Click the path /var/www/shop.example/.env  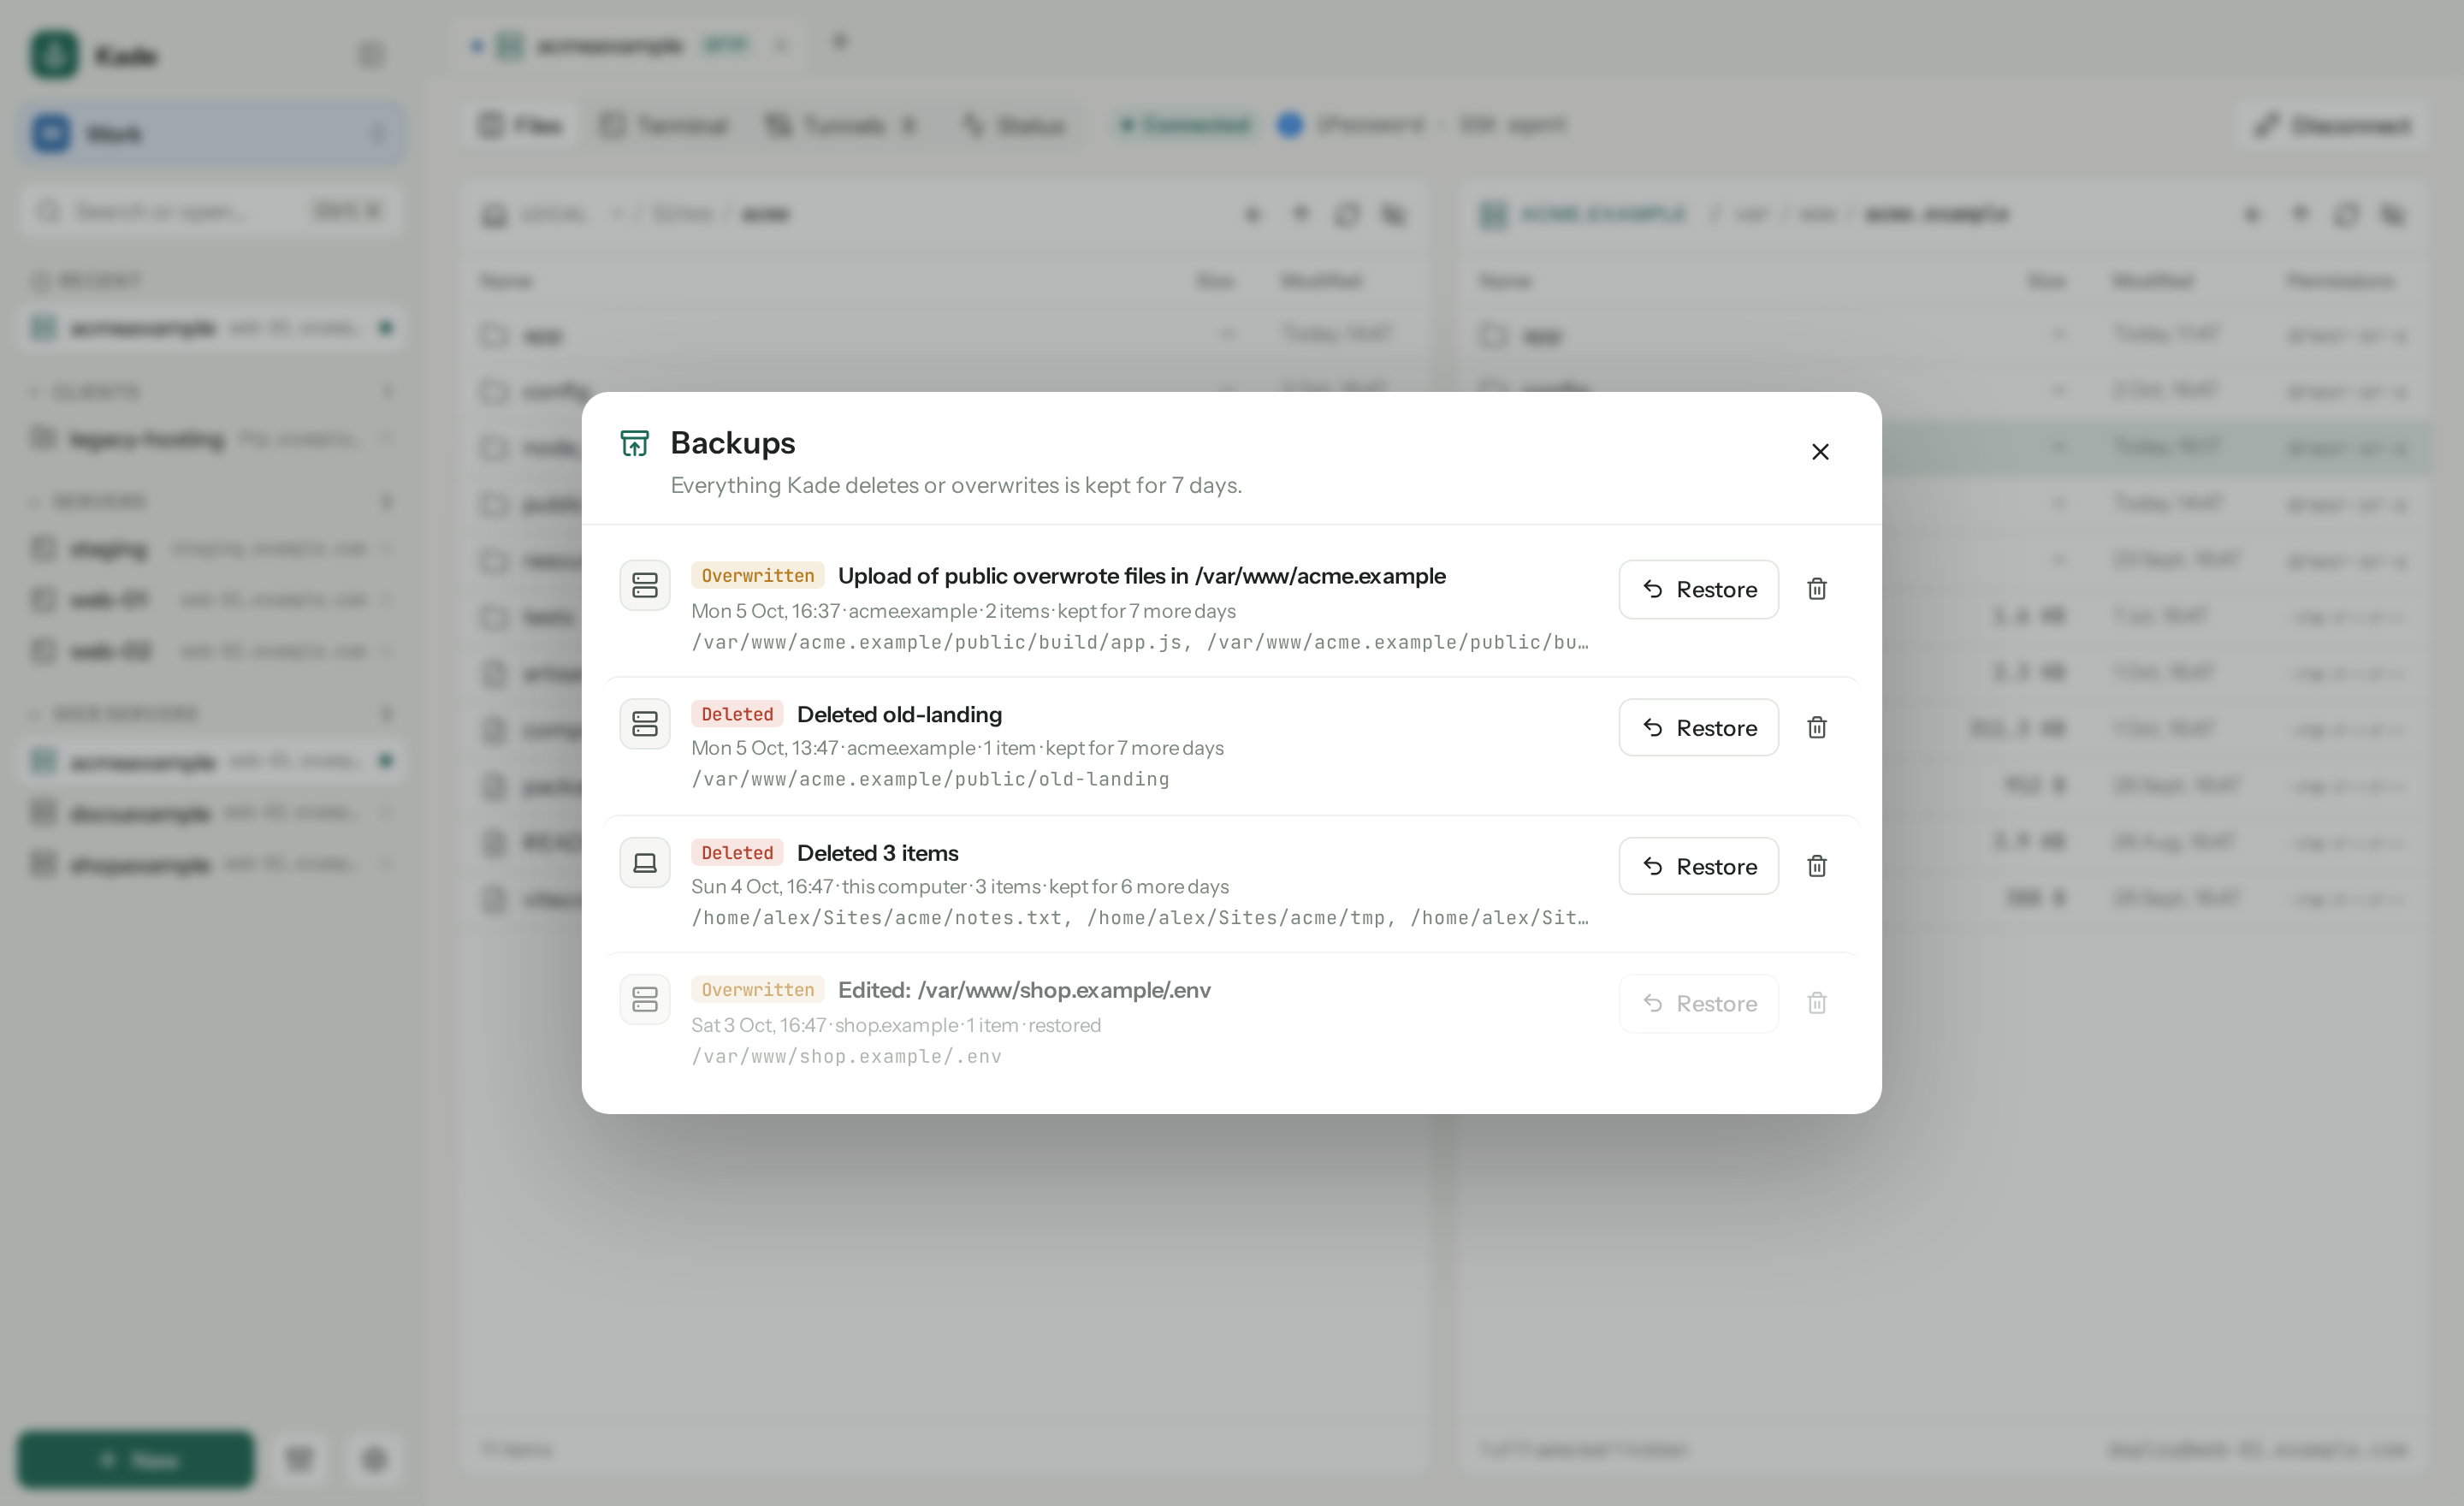pyautogui.click(x=846, y=1056)
